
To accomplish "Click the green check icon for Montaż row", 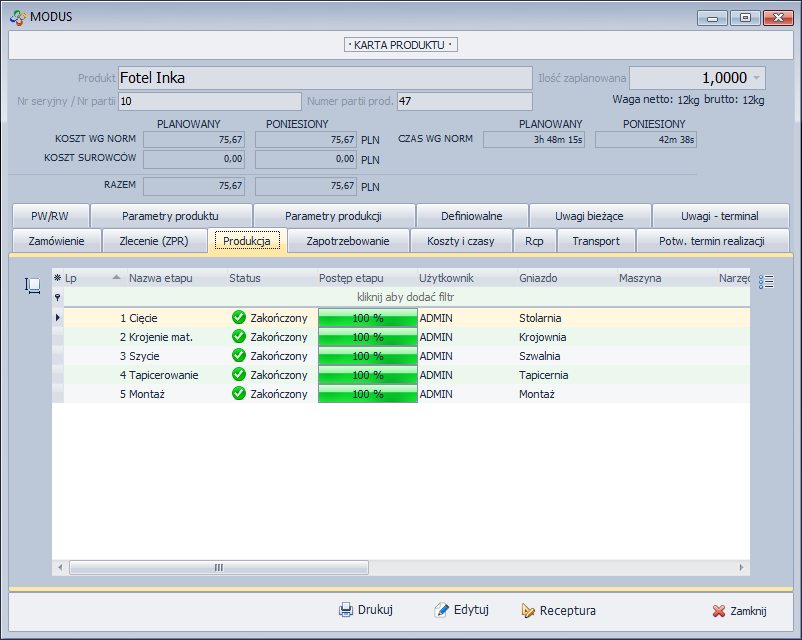I will (238, 394).
